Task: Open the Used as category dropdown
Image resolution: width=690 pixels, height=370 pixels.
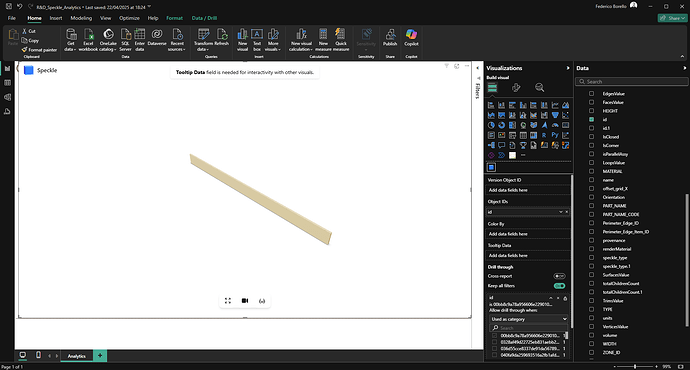Action: [x=529, y=319]
